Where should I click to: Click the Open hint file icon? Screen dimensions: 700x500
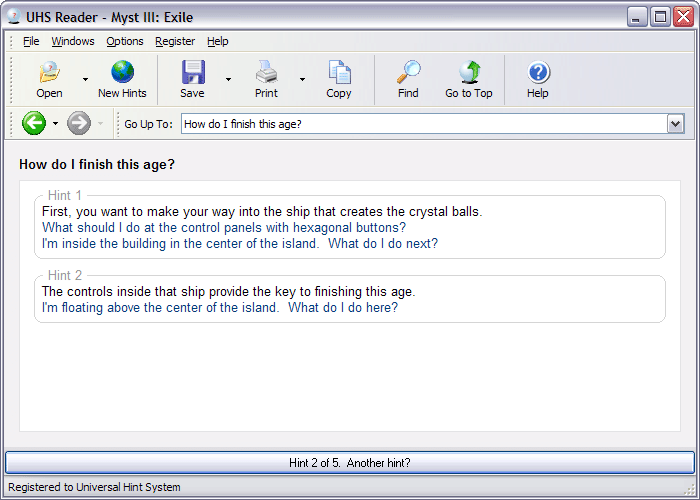pyautogui.click(x=49, y=72)
